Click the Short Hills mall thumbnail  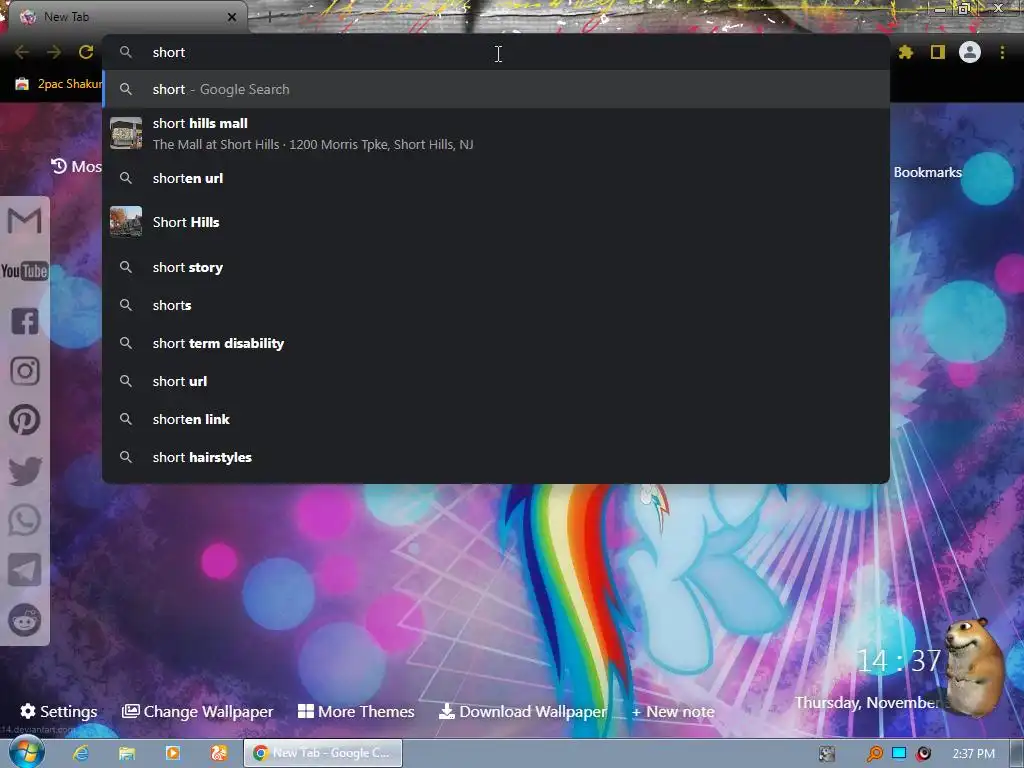(126, 133)
